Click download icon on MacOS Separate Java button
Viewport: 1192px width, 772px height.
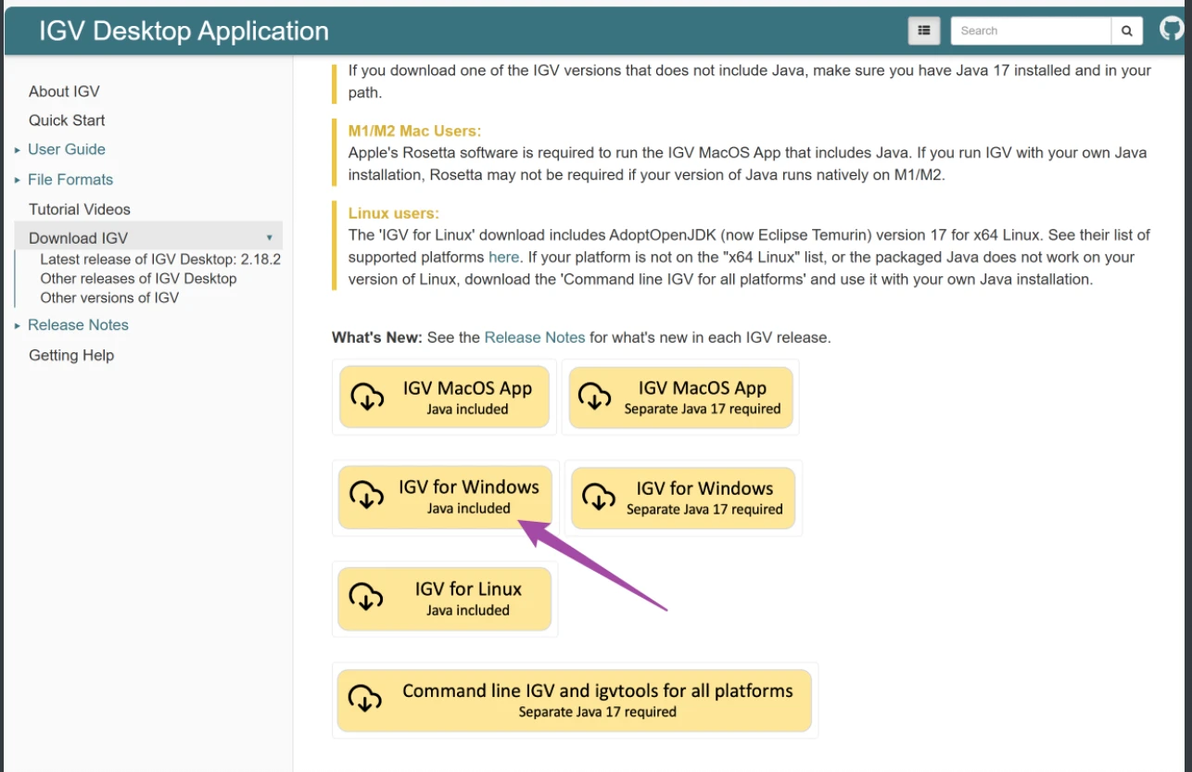(x=595, y=396)
